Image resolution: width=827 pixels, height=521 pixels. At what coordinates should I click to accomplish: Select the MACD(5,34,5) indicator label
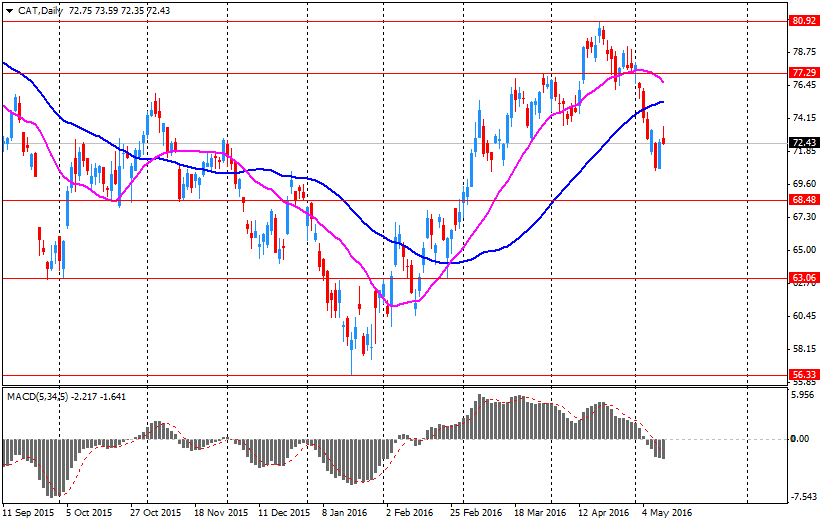click(x=37, y=397)
